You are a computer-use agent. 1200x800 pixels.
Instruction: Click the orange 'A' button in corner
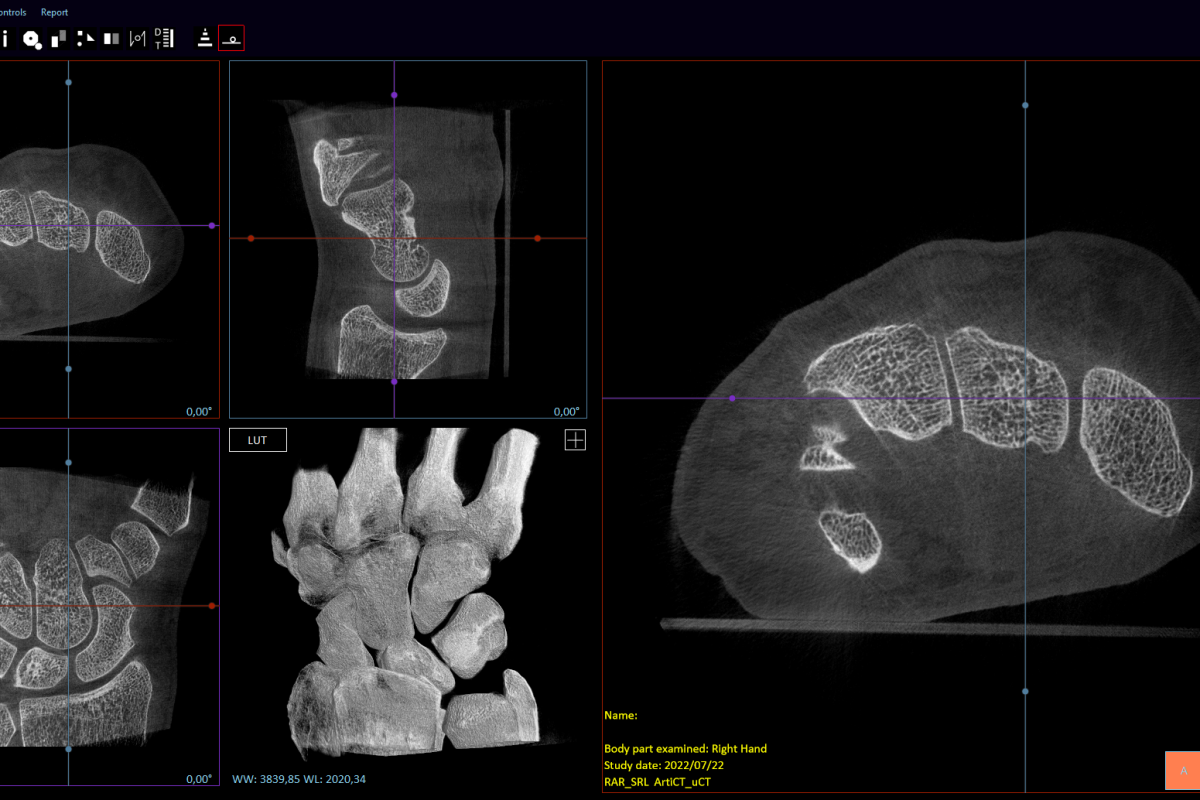(1183, 771)
